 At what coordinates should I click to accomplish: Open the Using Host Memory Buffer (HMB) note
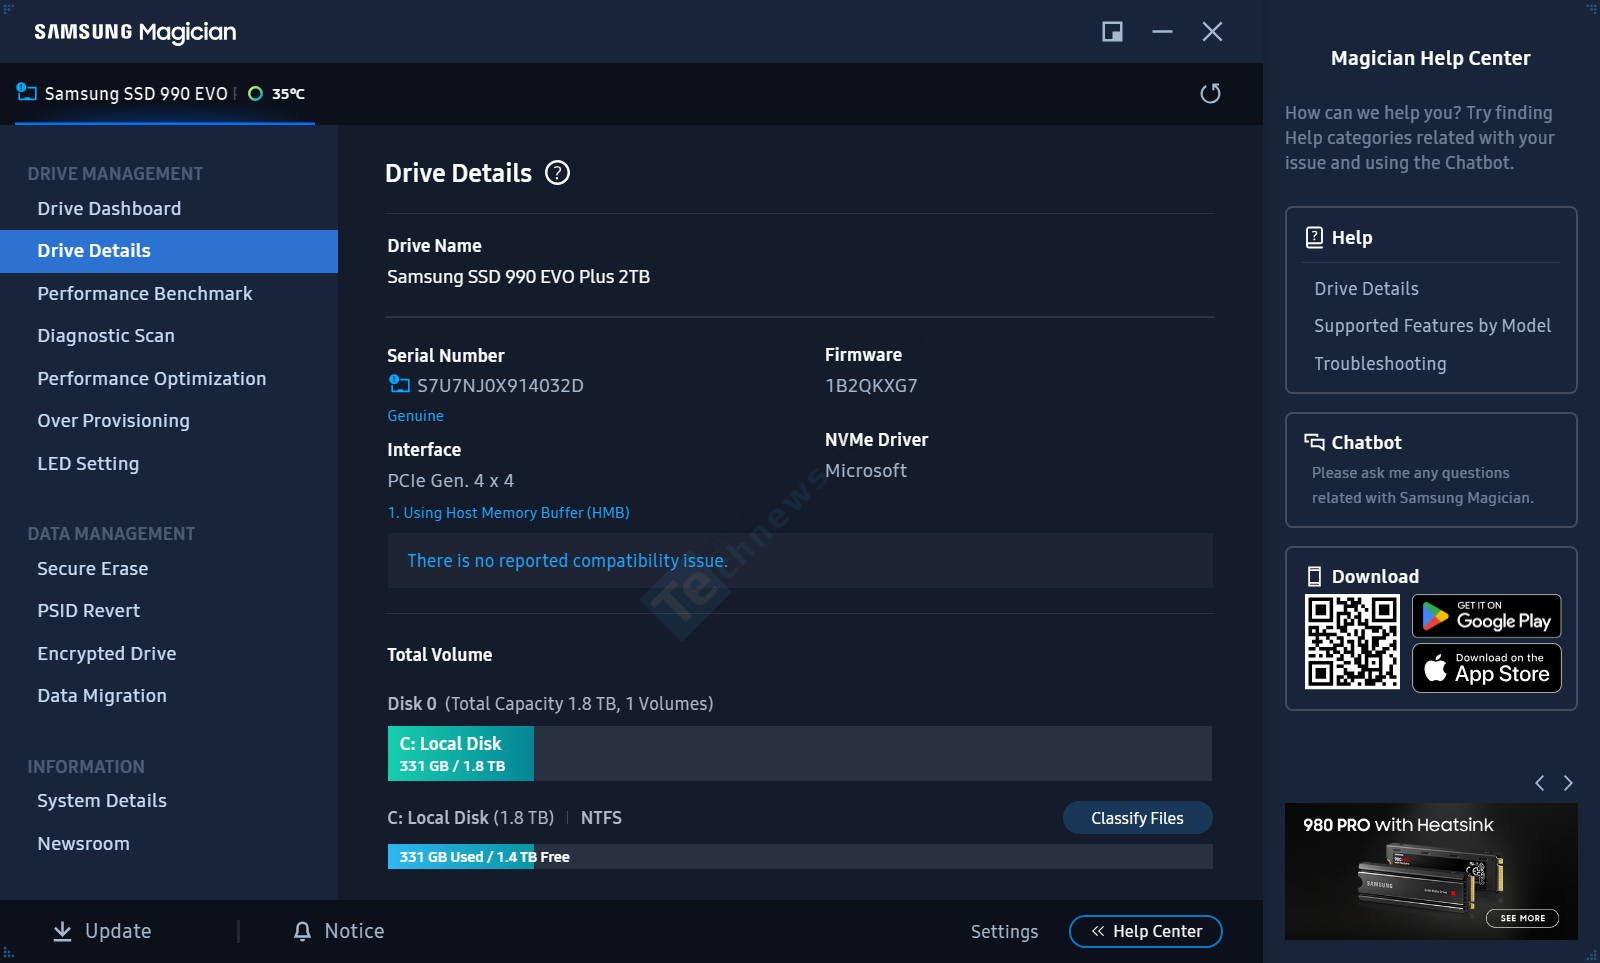tap(508, 513)
